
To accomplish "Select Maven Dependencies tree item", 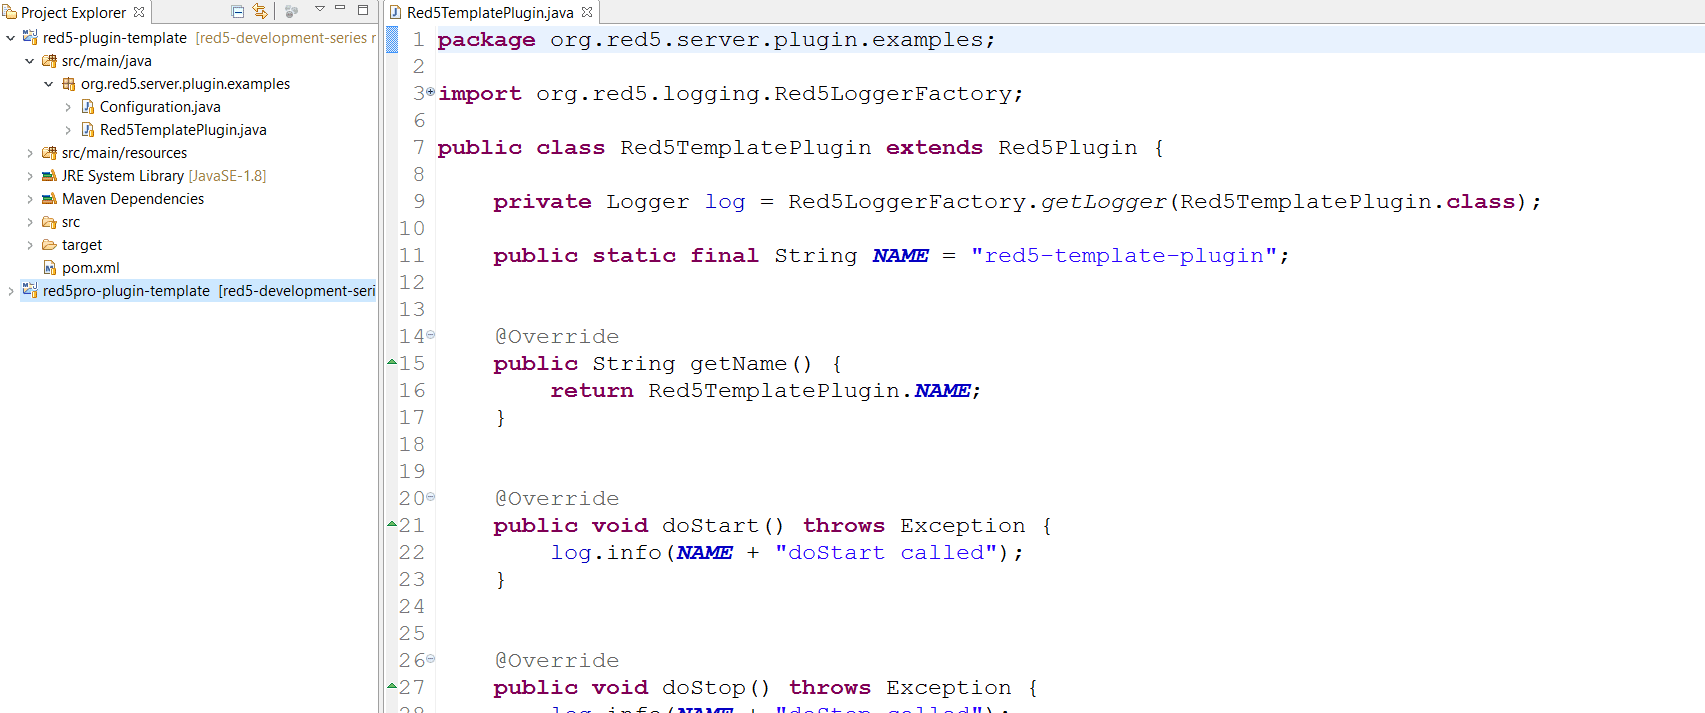I will point(133,199).
